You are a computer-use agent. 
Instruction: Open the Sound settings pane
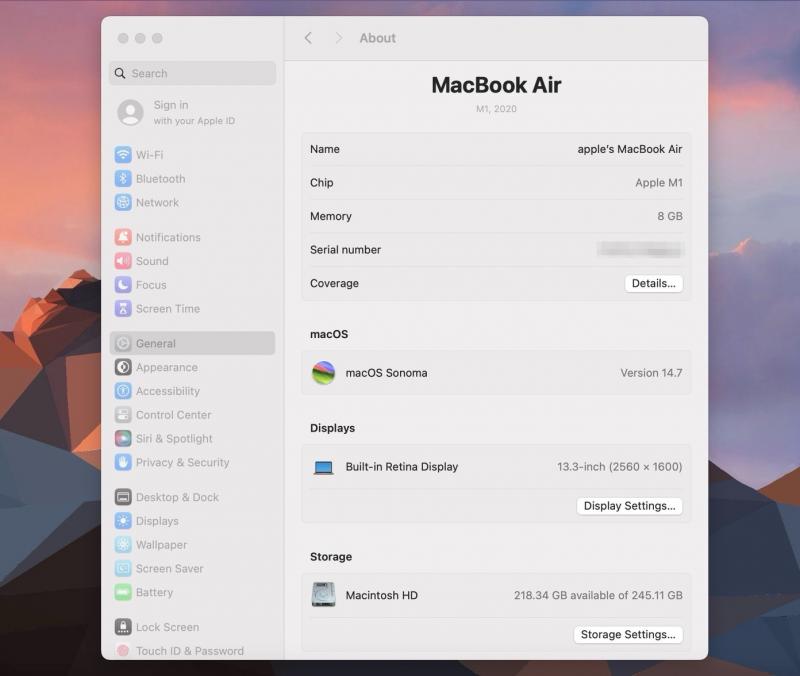pyautogui.click(x=193, y=261)
